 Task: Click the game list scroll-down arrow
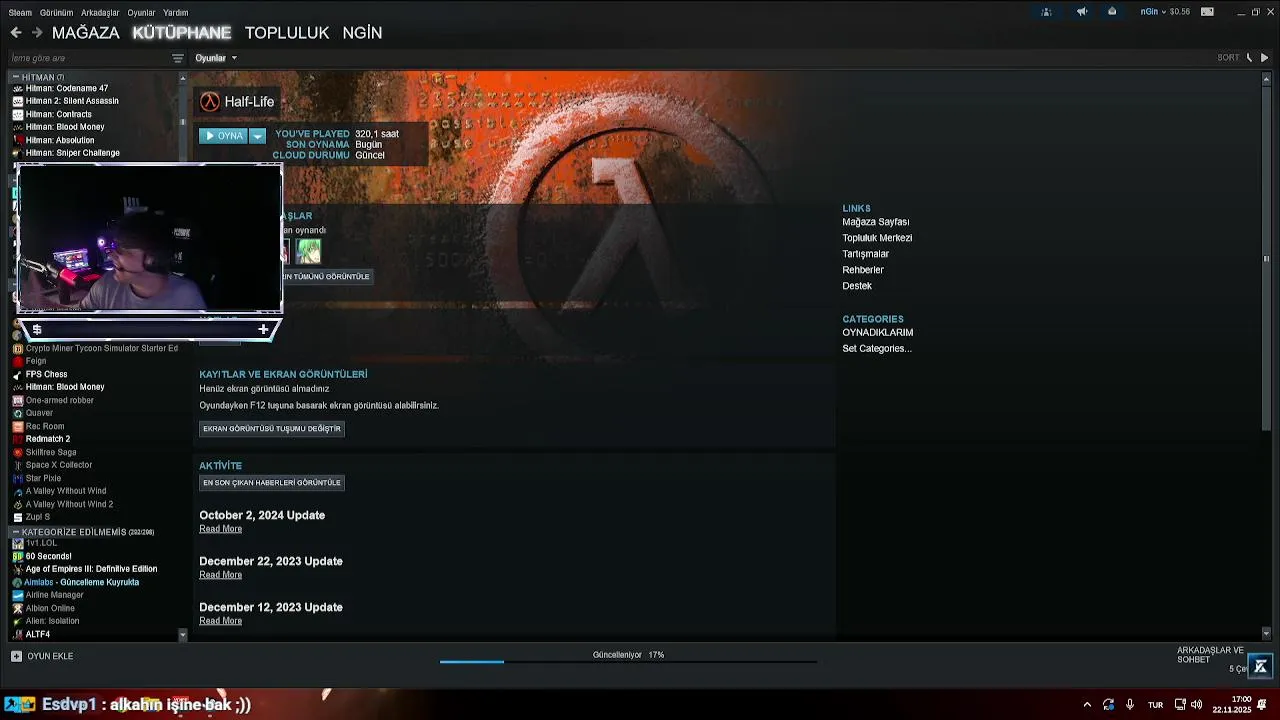point(182,634)
